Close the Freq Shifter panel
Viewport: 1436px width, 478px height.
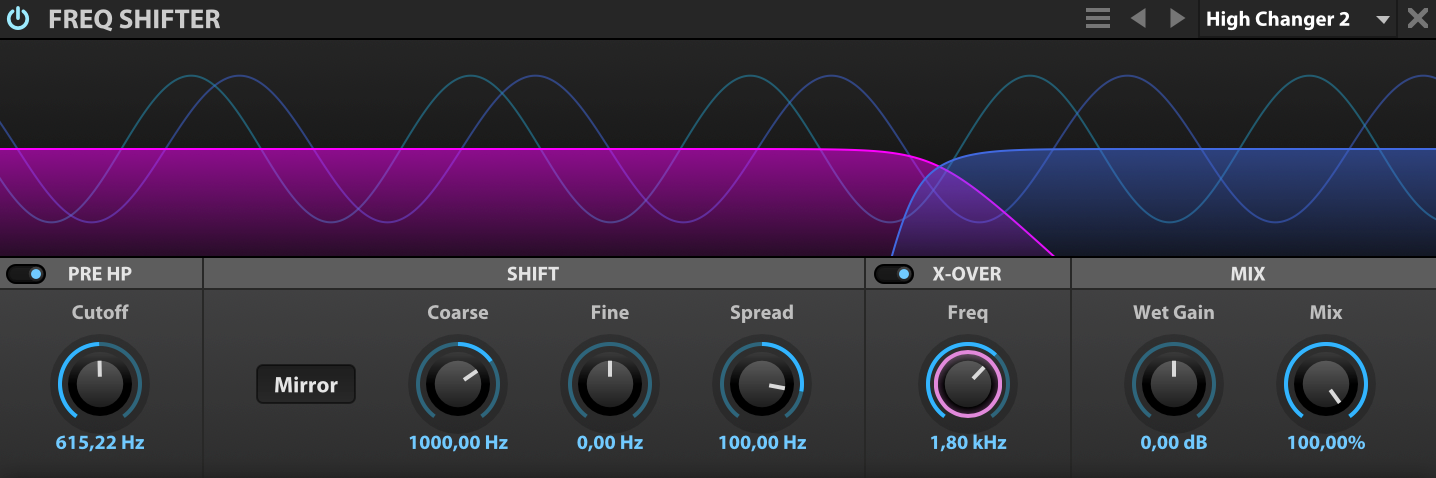[1418, 19]
